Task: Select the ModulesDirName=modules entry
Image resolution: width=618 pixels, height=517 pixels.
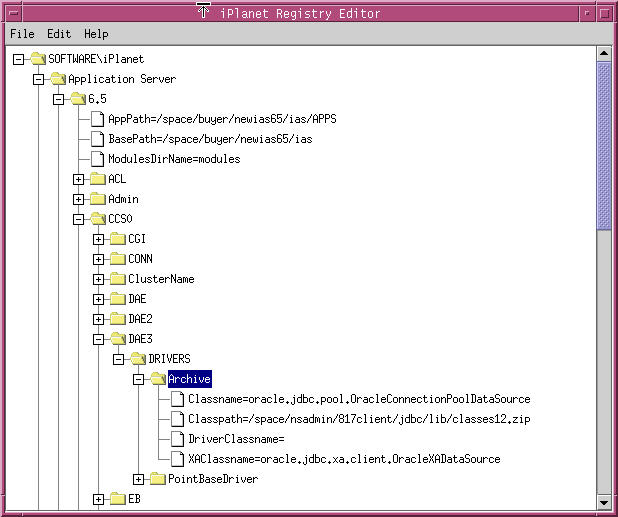Action: click(x=174, y=159)
